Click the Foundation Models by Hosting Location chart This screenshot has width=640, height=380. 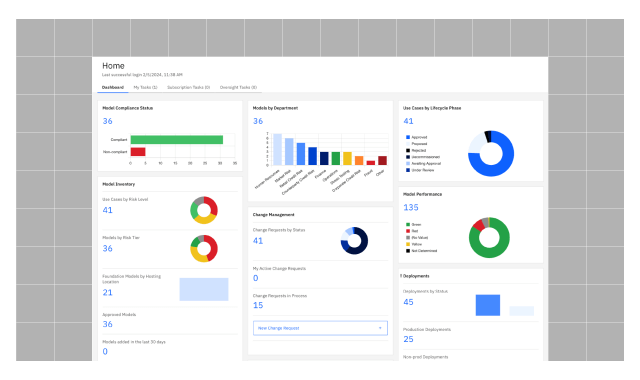204,289
